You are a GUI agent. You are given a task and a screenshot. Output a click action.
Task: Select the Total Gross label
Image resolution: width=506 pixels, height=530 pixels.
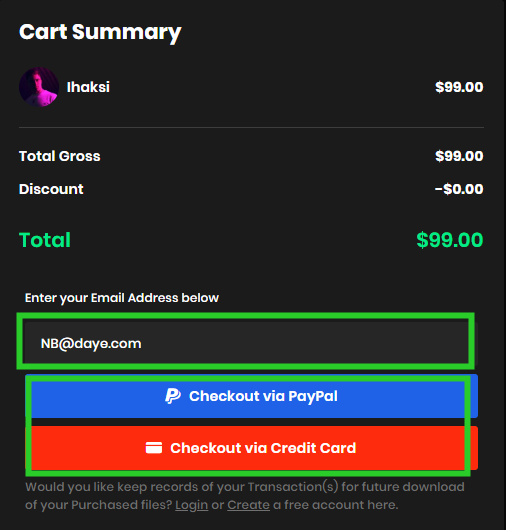tap(59, 156)
